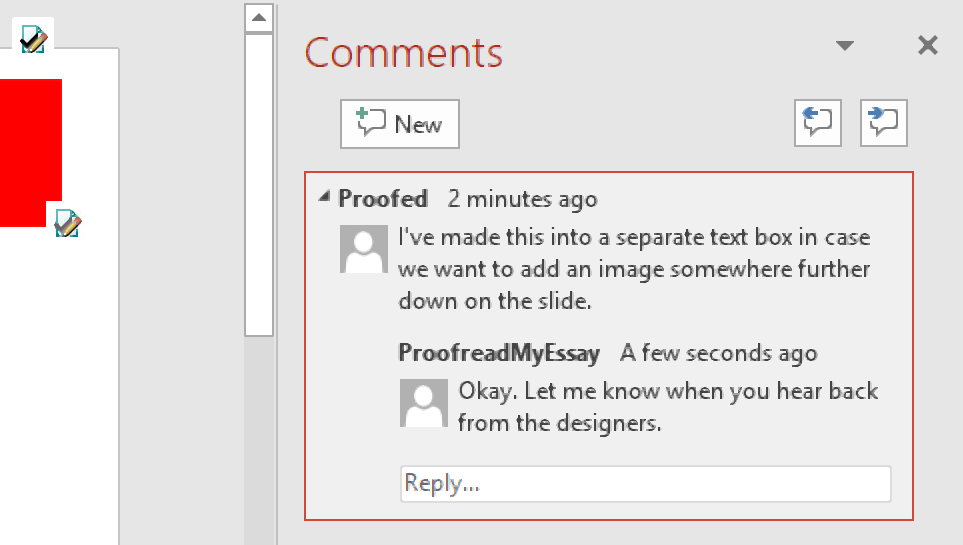Click the comment marker above the red shape
The width and height of the screenshot is (963, 545).
pos(34,39)
